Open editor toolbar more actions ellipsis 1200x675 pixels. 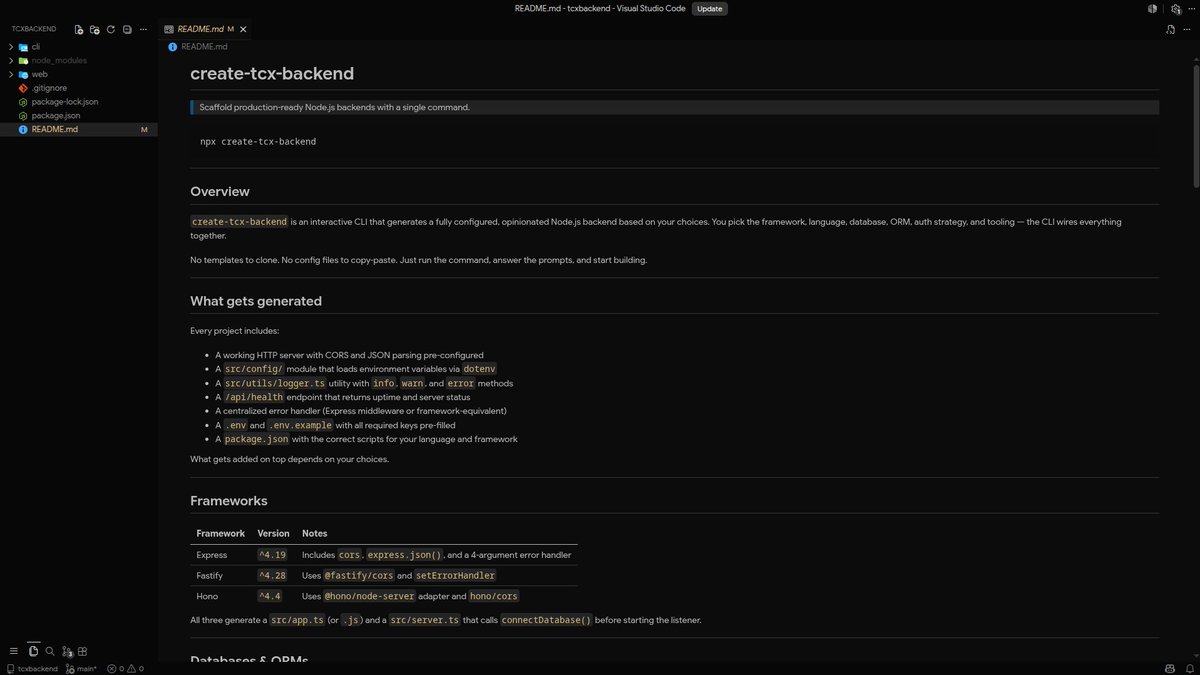pyautogui.click(x=1186, y=30)
